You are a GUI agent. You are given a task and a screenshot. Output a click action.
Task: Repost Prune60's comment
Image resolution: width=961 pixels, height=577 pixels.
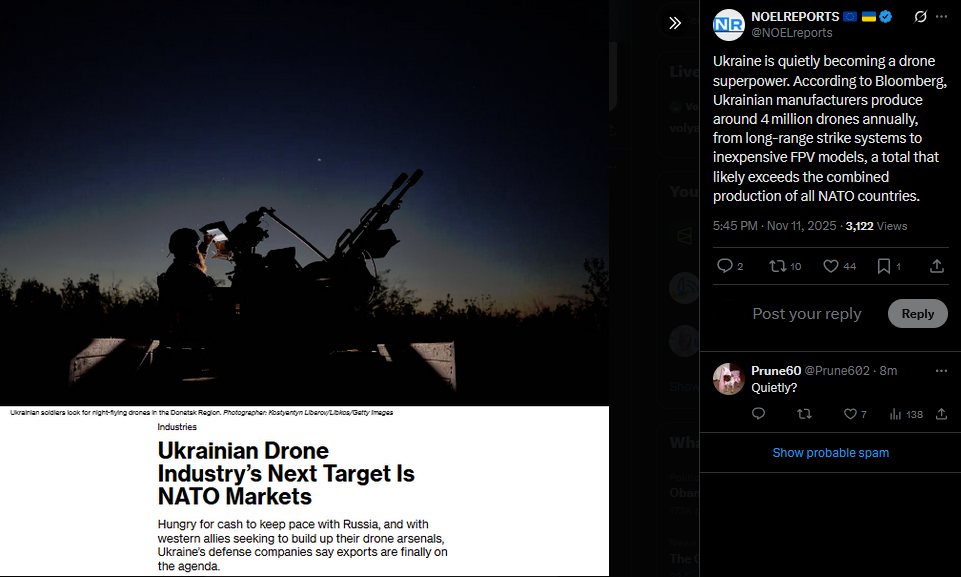[x=804, y=414]
